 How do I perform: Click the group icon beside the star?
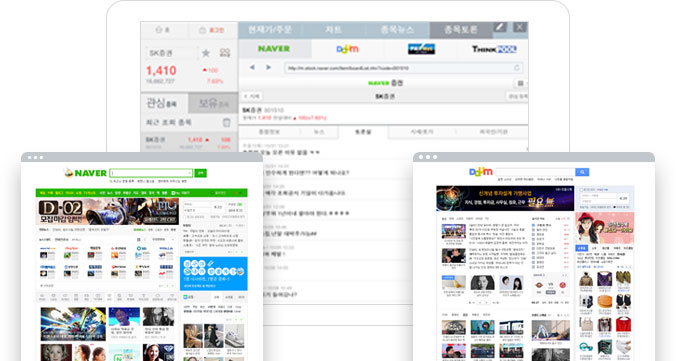(x=225, y=53)
